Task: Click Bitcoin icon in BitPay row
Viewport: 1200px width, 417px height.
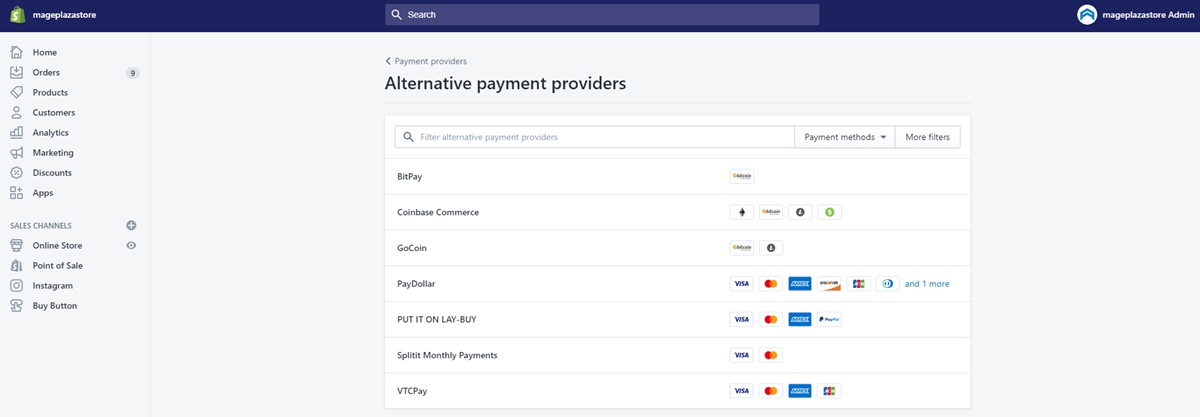Action: 742,176
